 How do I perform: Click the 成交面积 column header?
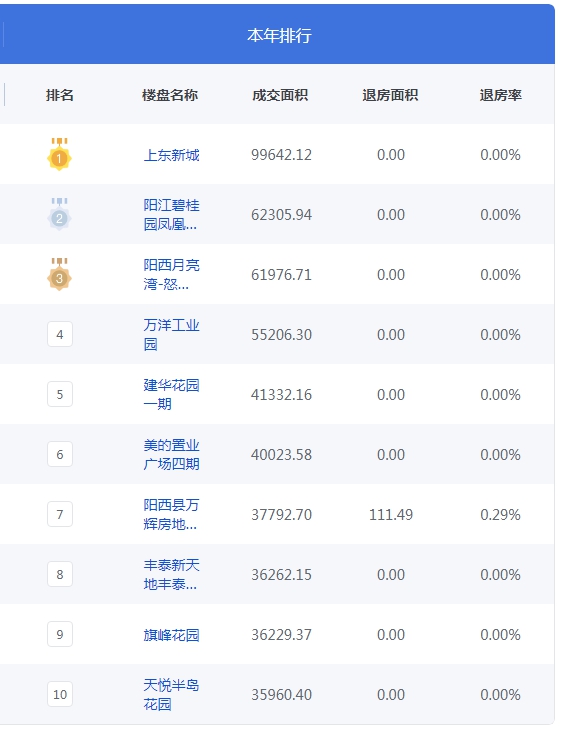tap(280, 95)
